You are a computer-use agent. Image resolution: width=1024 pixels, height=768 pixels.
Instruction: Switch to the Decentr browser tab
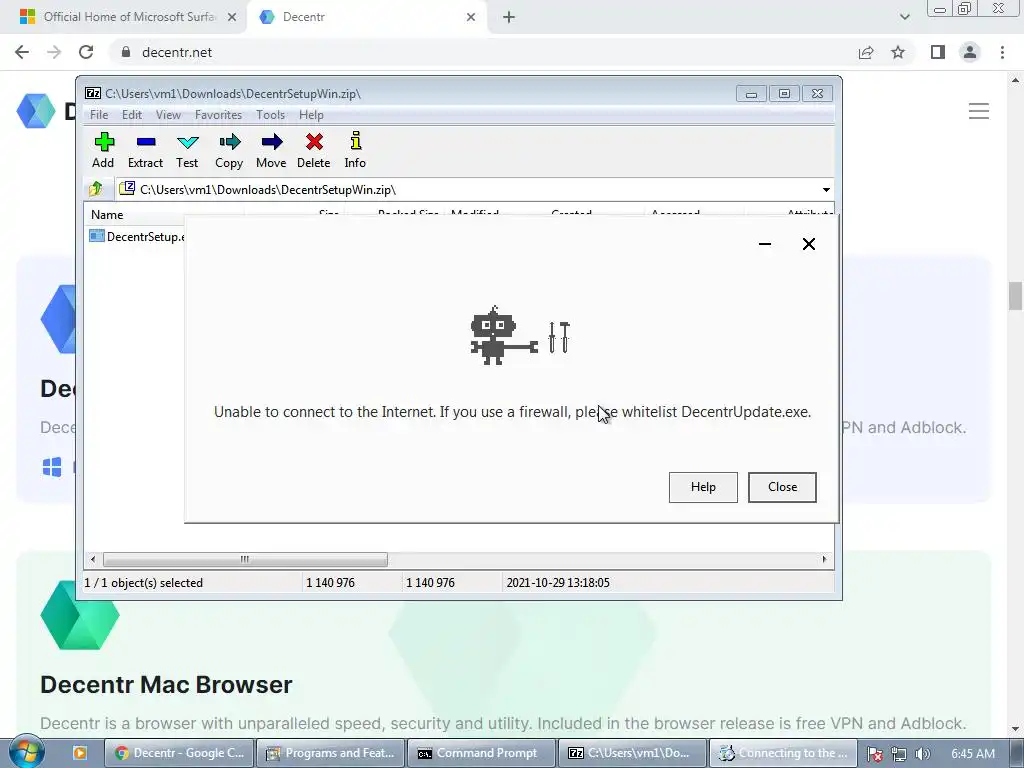click(366, 17)
